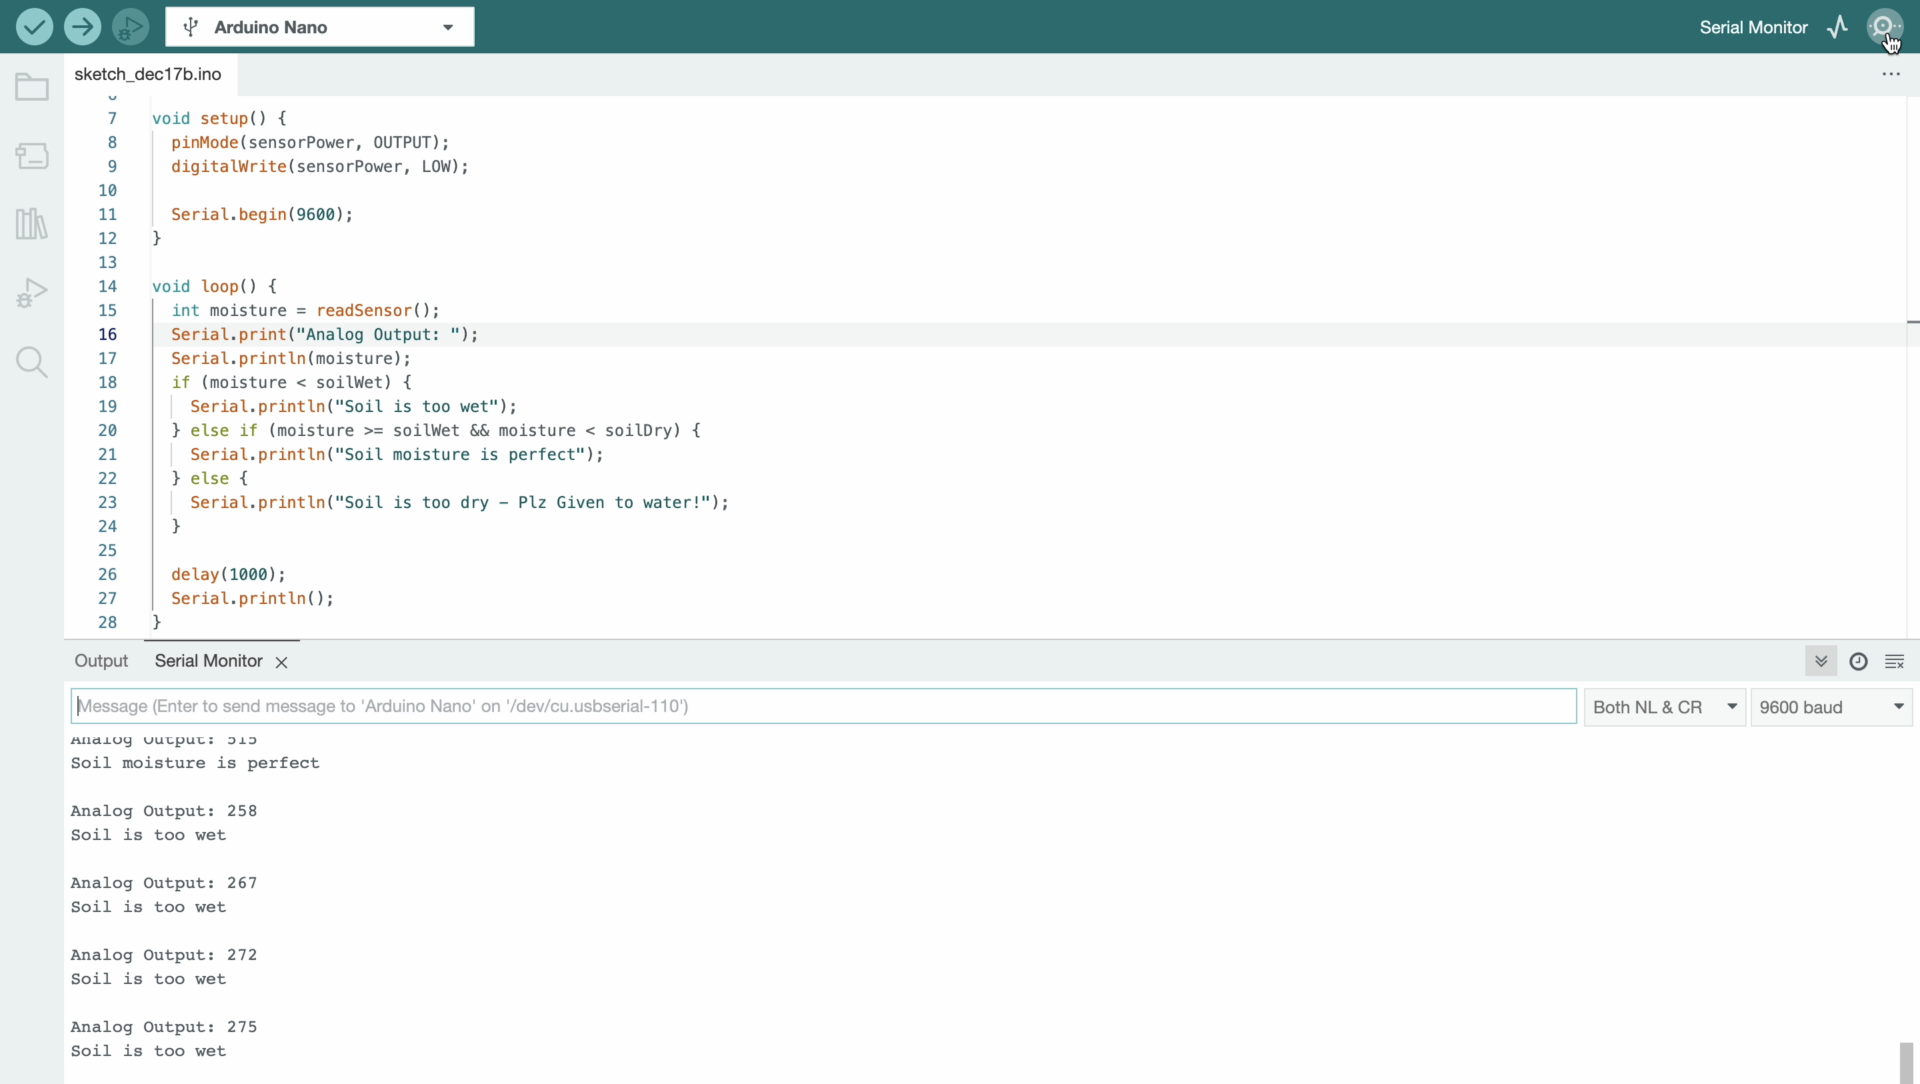Toggle timestamp display in the Serial Monitor
This screenshot has height=1084, width=1920.
1858,662
